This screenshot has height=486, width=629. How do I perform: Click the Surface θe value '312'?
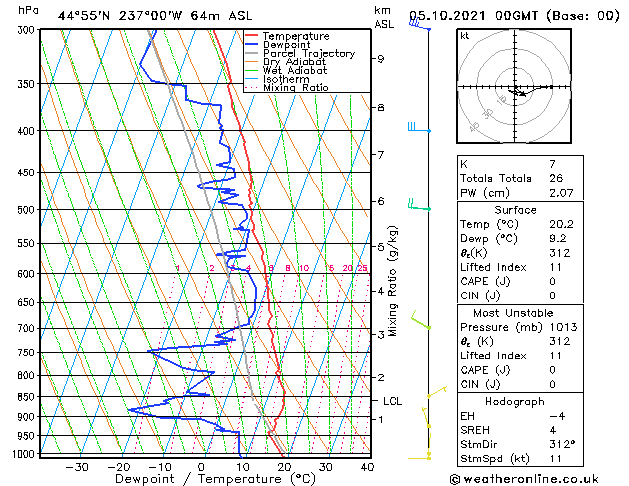560,253
